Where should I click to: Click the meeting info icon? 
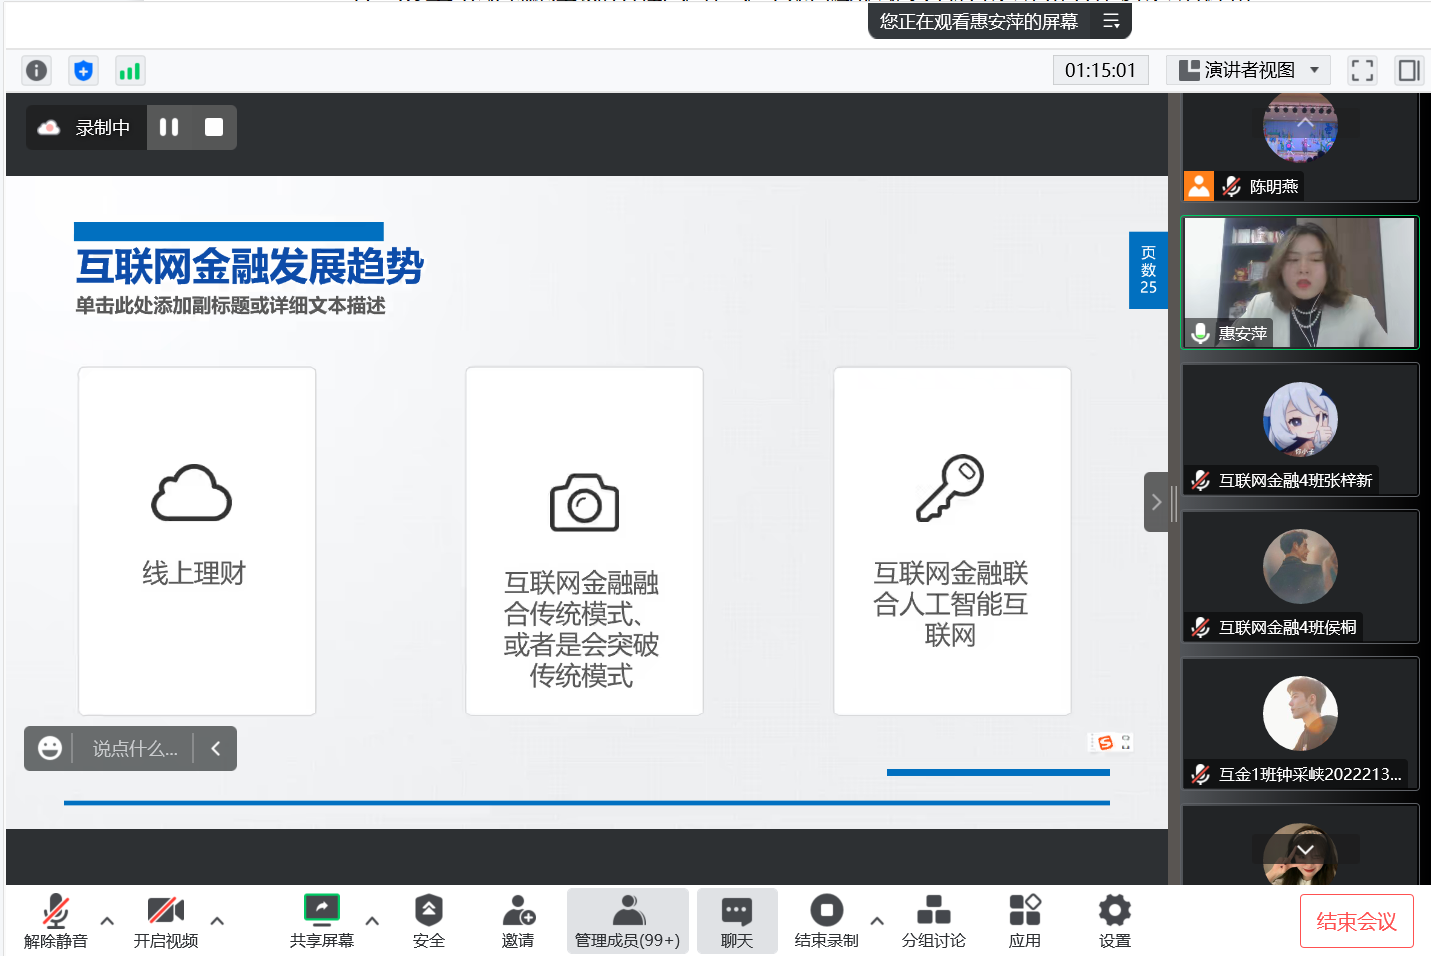(37, 71)
